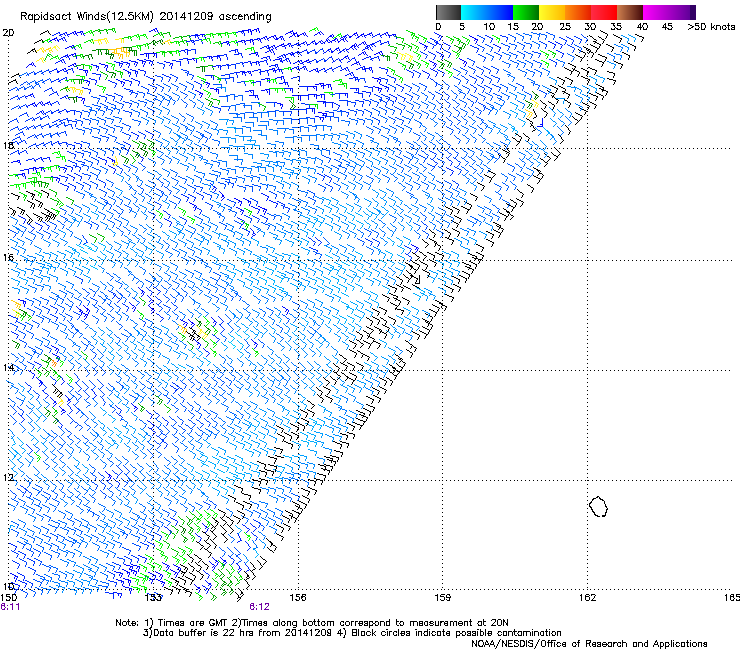
Task: Click the longitude label '159'
Action: (x=443, y=598)
